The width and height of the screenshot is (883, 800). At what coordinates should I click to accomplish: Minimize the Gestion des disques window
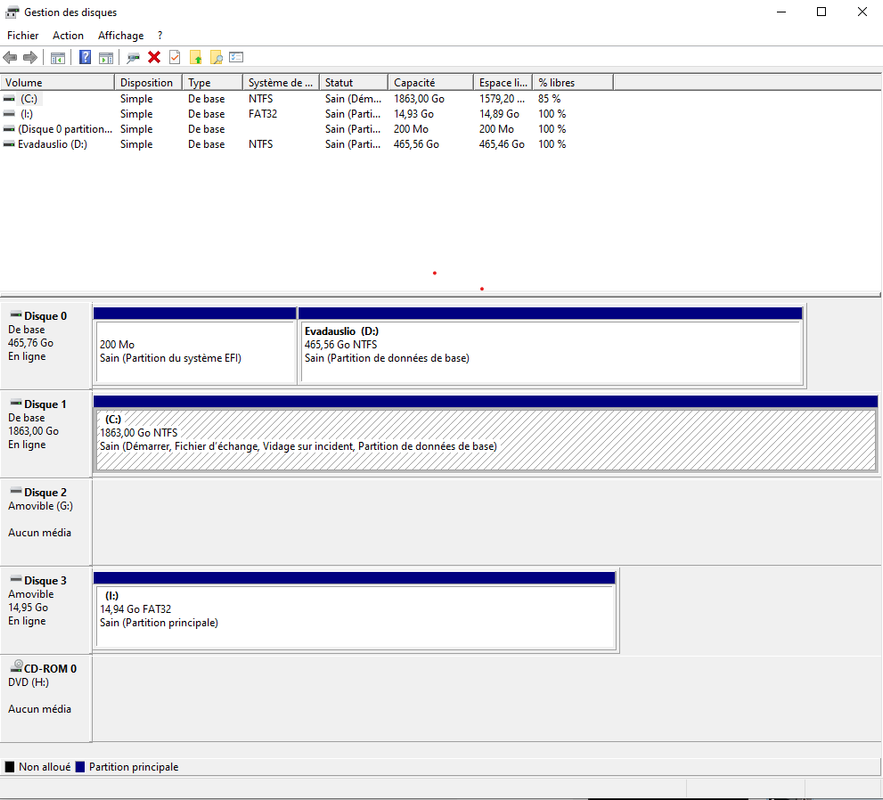click(781, 12)
